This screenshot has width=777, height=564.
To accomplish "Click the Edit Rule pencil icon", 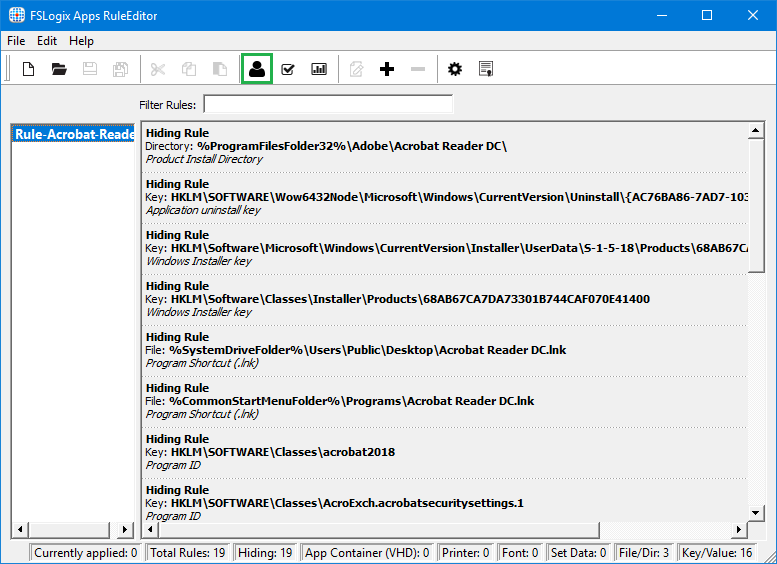I will (356, 69).
